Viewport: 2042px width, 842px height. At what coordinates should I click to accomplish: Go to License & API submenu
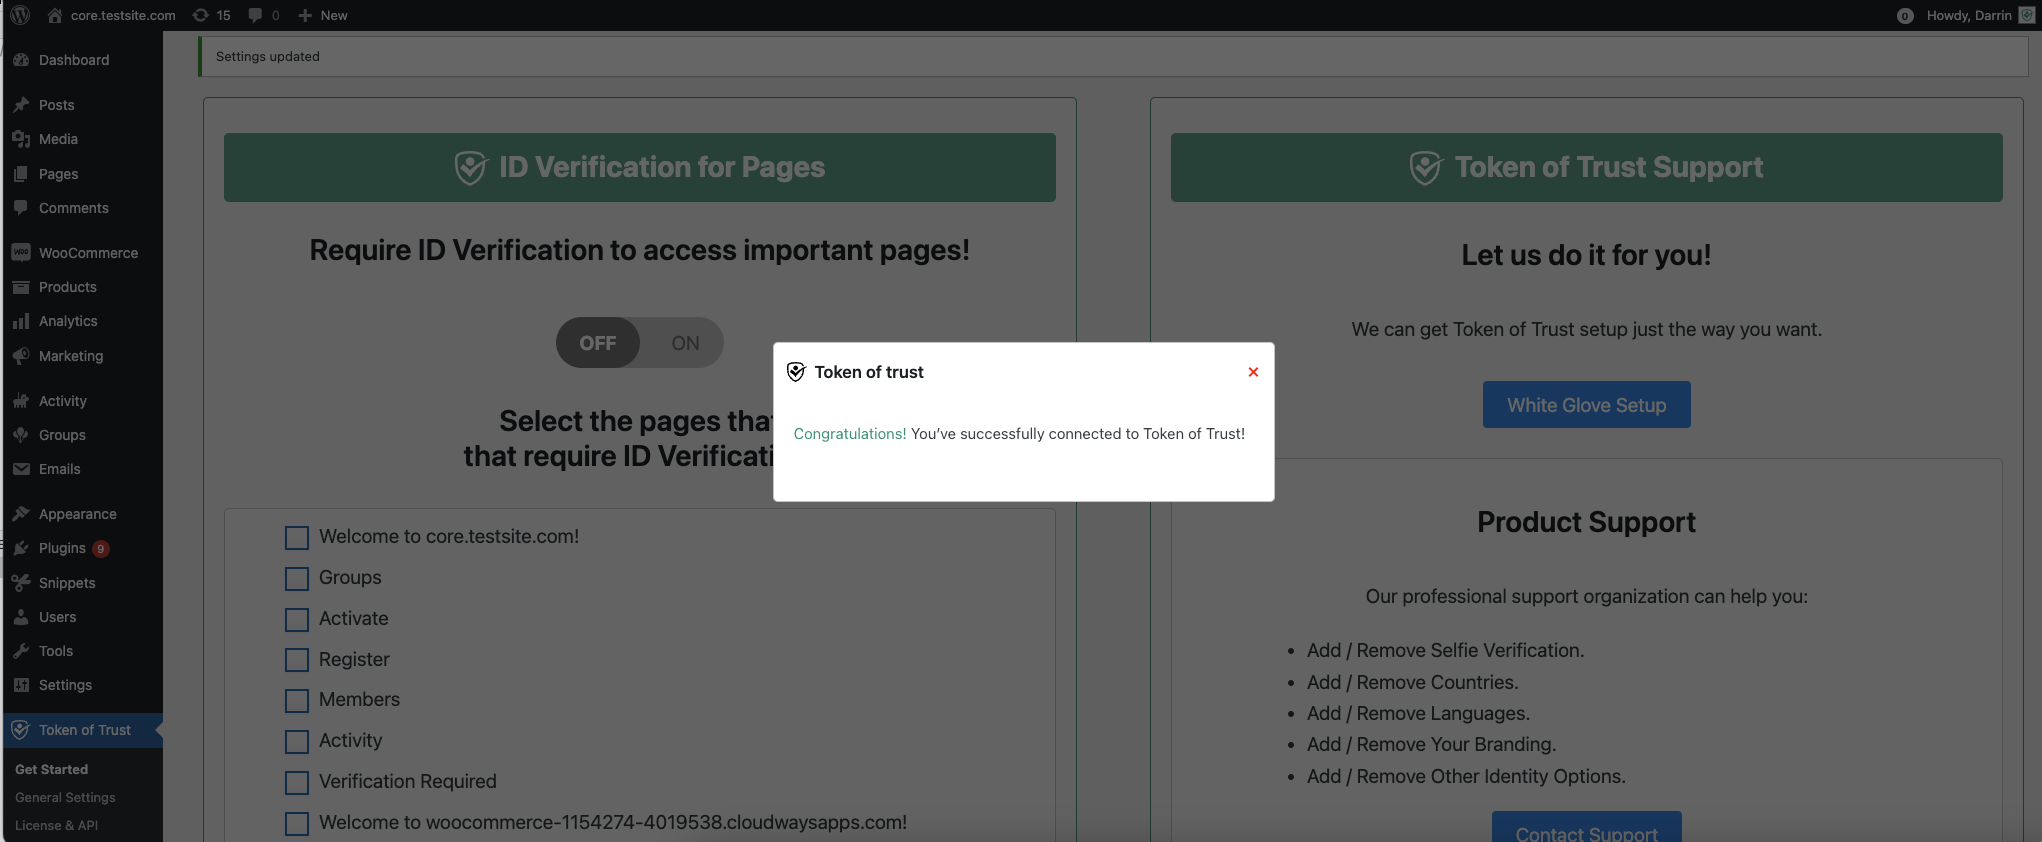[56, 825]
